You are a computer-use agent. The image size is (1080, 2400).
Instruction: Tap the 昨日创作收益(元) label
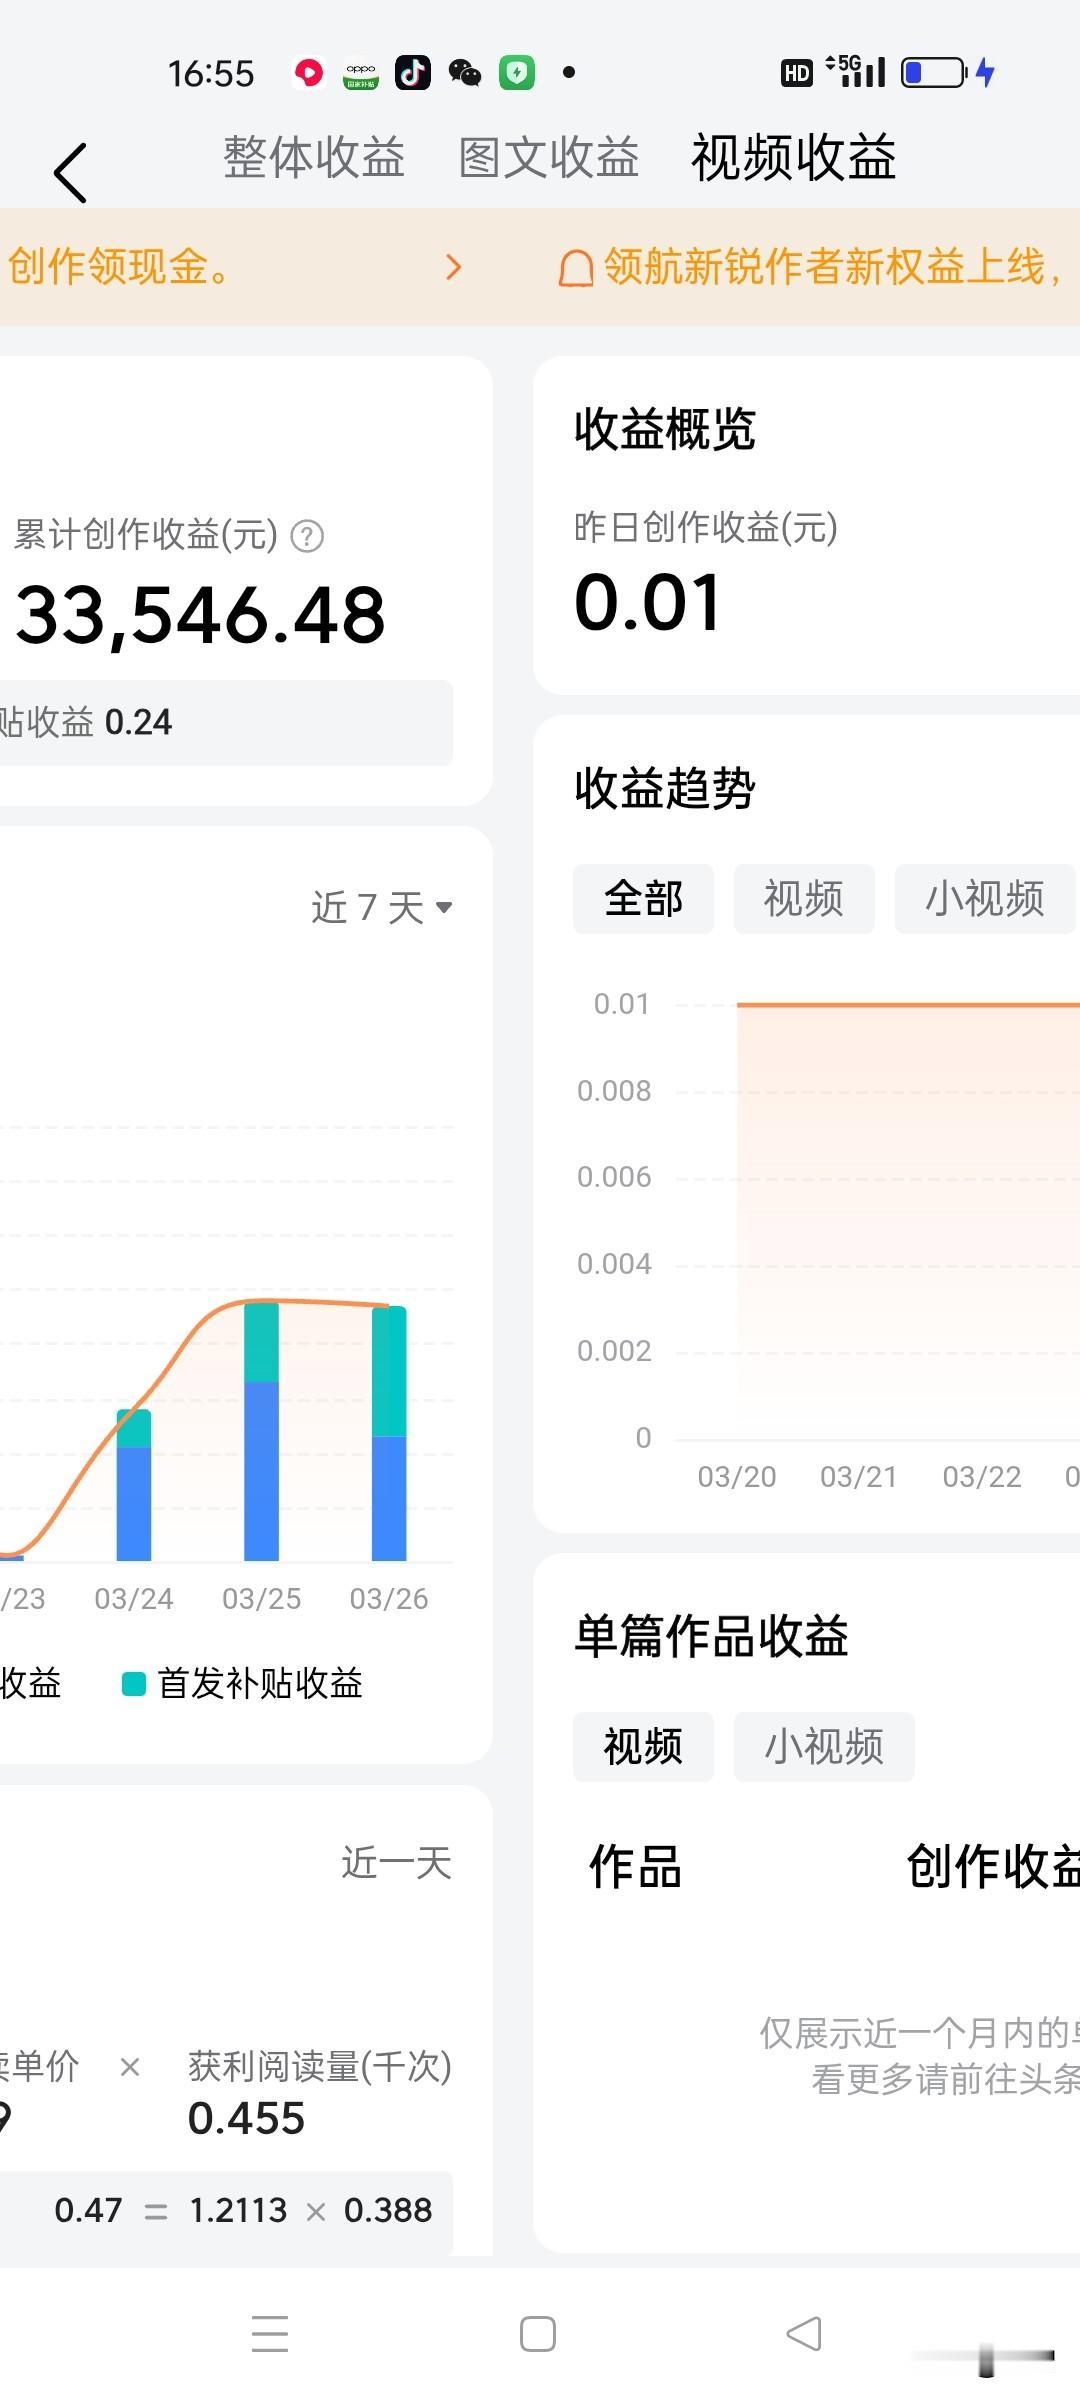pos(706,527)
